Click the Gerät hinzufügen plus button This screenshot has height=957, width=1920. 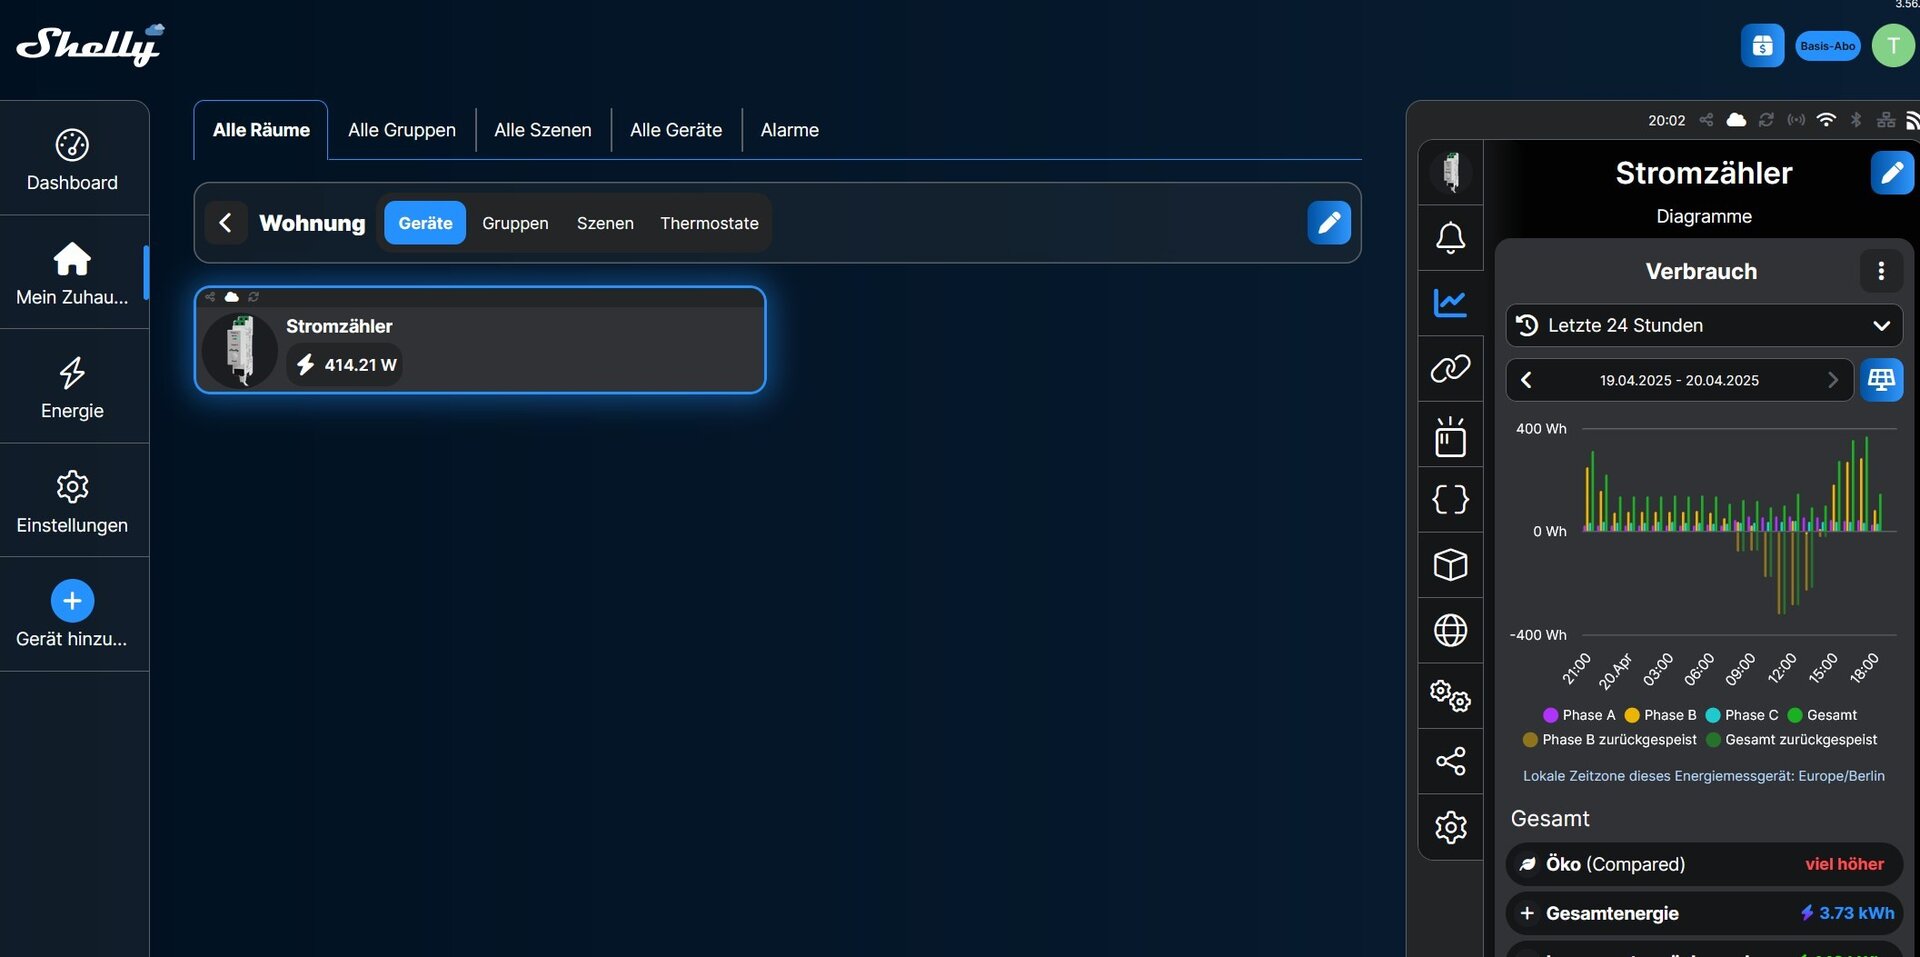[x=72, y=601]
